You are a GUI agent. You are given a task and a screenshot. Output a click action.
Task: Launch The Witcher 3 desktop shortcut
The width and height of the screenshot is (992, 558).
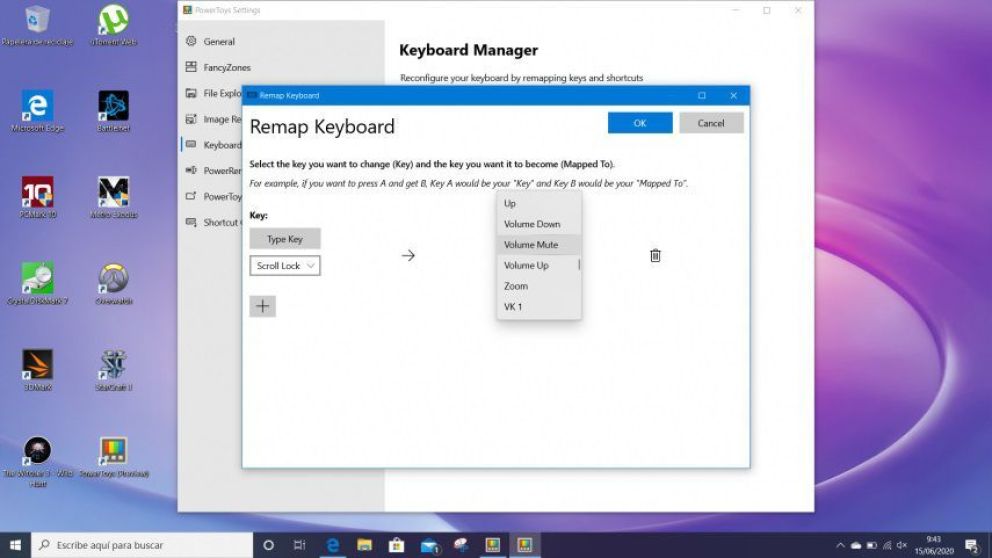click(x=37, y=462)
